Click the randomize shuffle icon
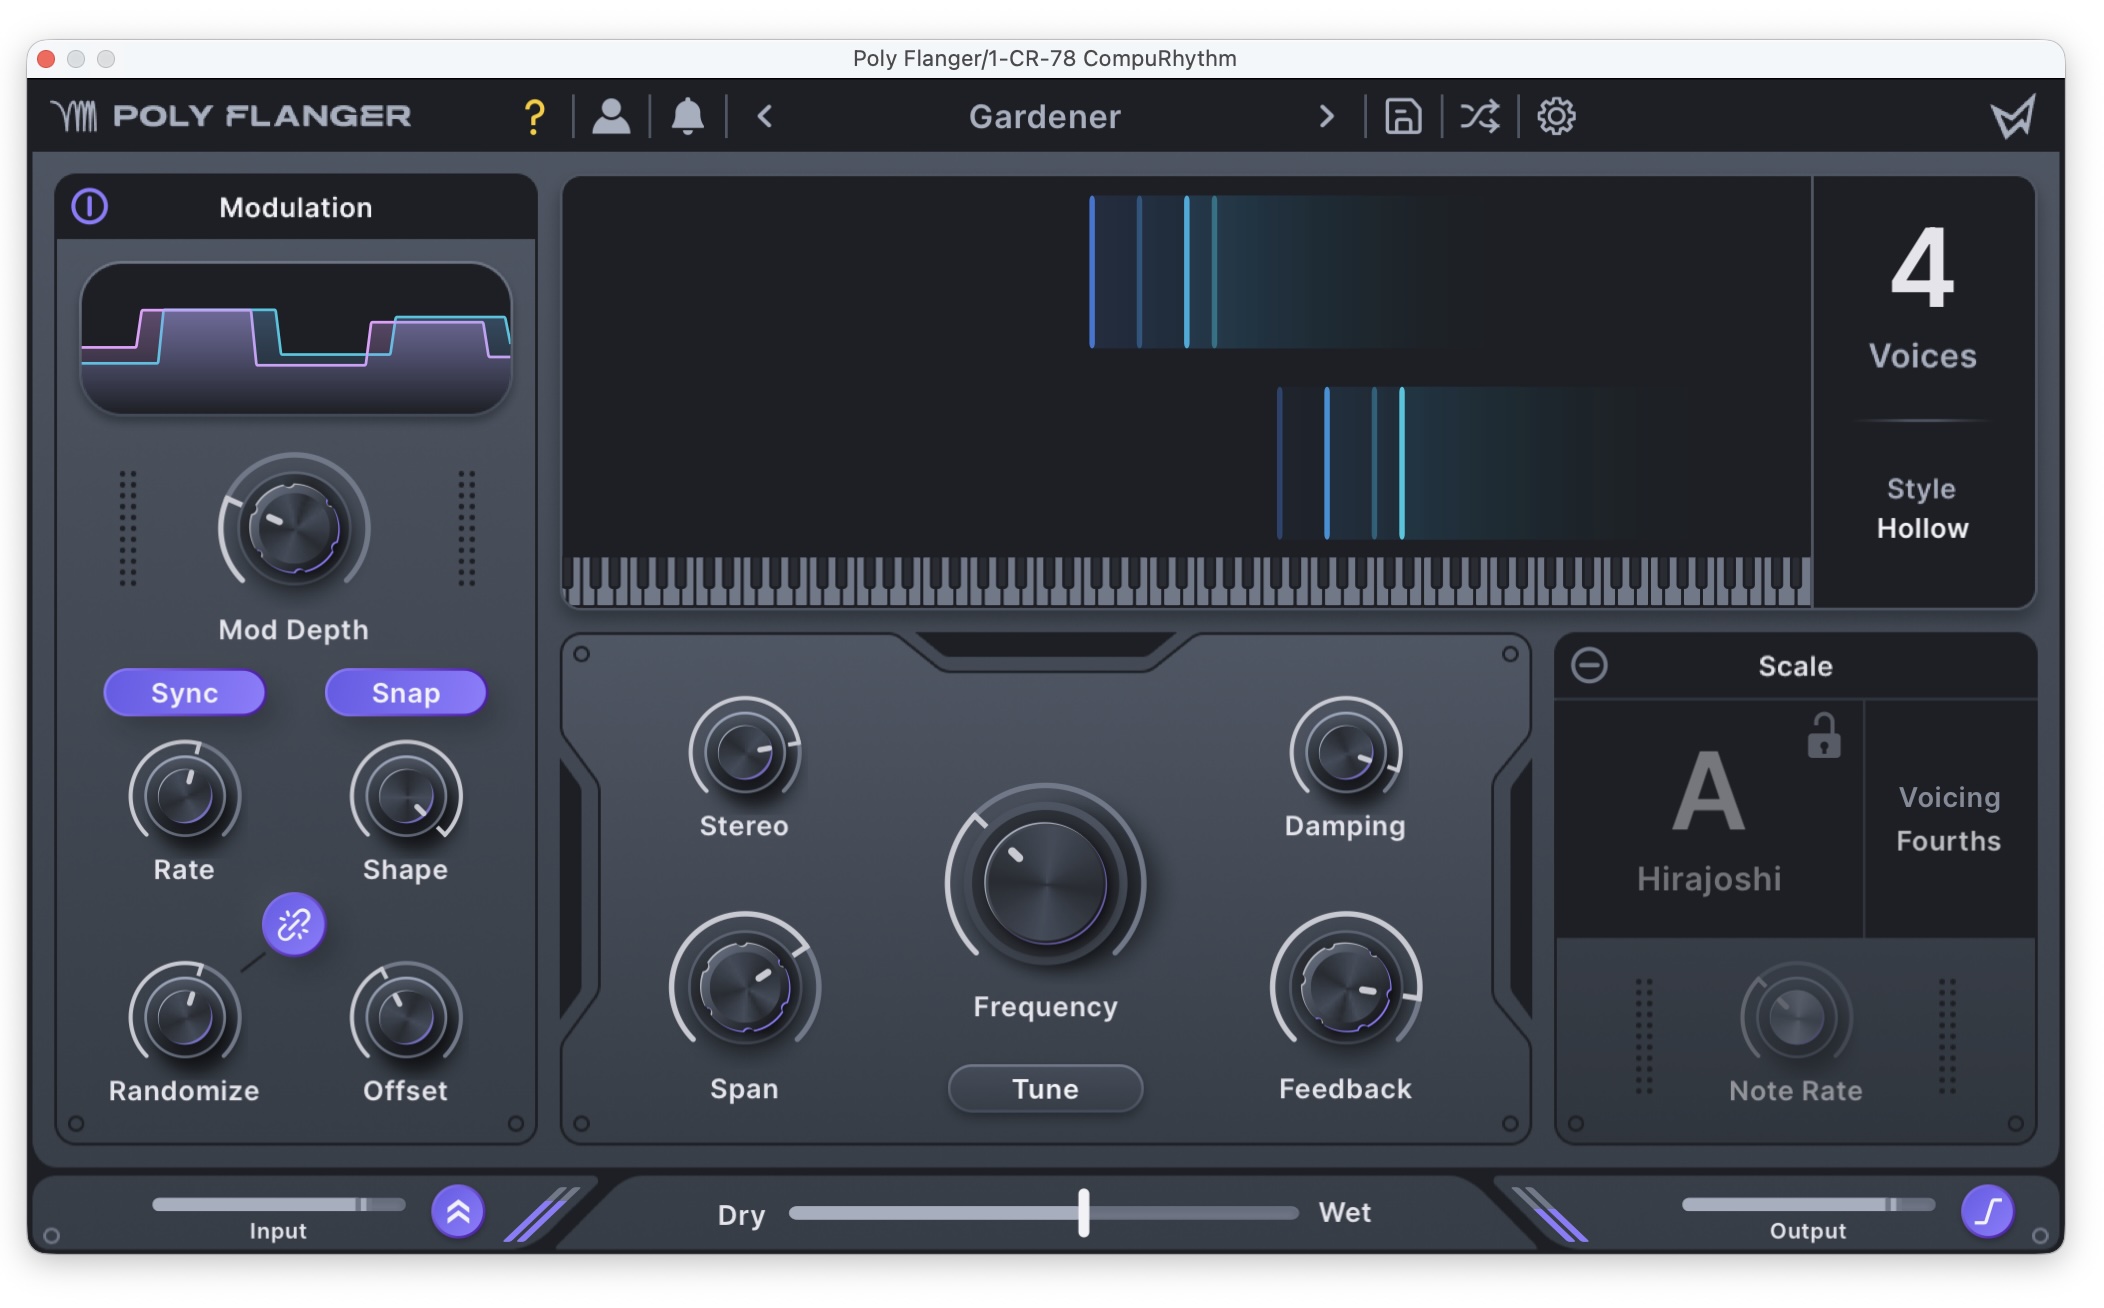 (x=1479, y=117)
